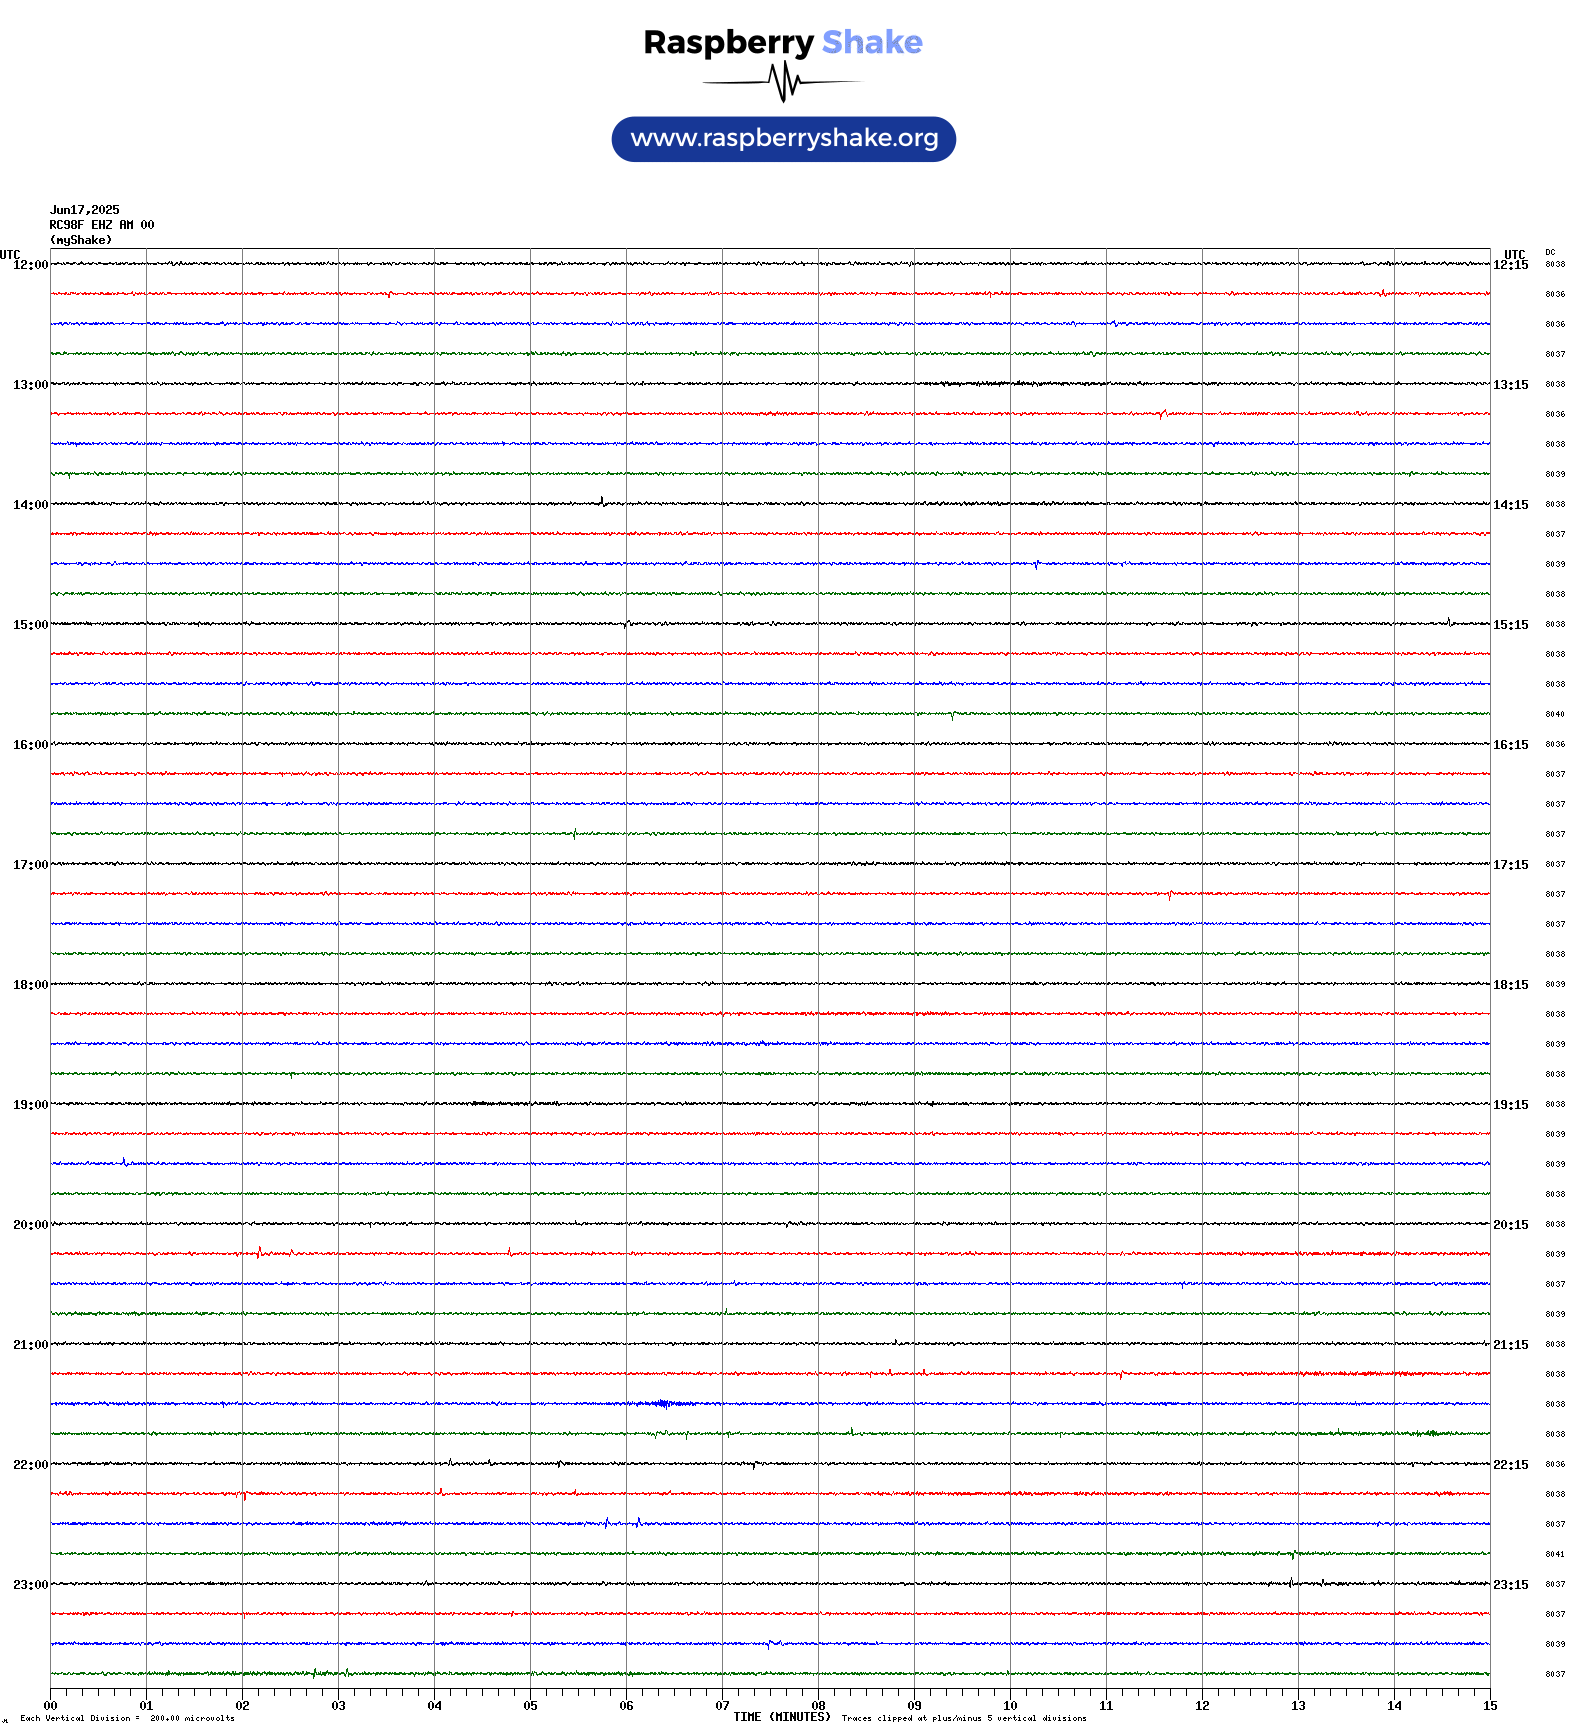Screen dimensions: 1570x1732
Task: Click minute tick label 01 on bottom axis
Action: point(146,1706)
